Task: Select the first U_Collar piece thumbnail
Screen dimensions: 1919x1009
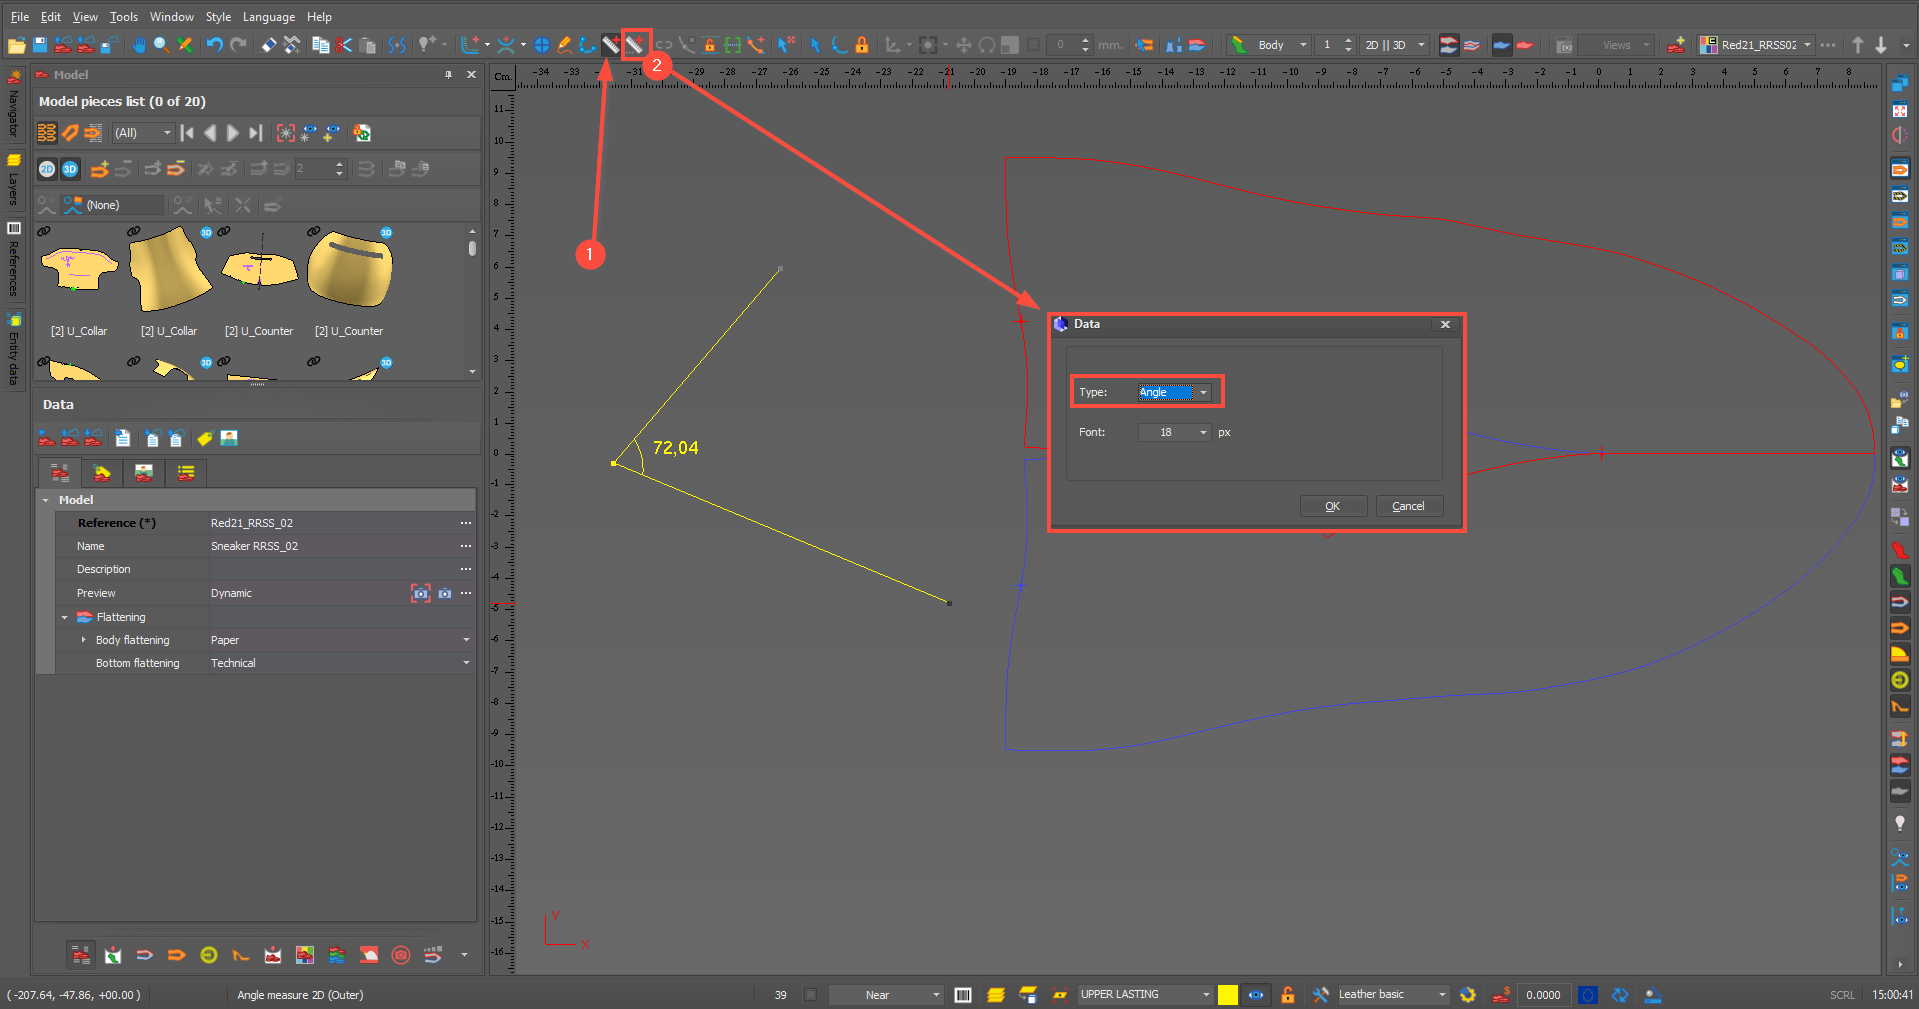Action: pos(79,270)
